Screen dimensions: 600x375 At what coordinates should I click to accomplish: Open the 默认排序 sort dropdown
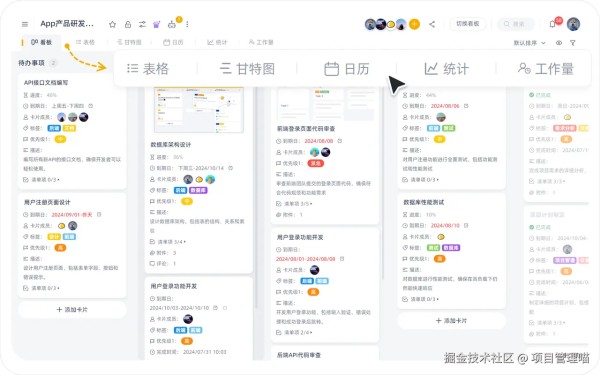(x=529, y=43)
